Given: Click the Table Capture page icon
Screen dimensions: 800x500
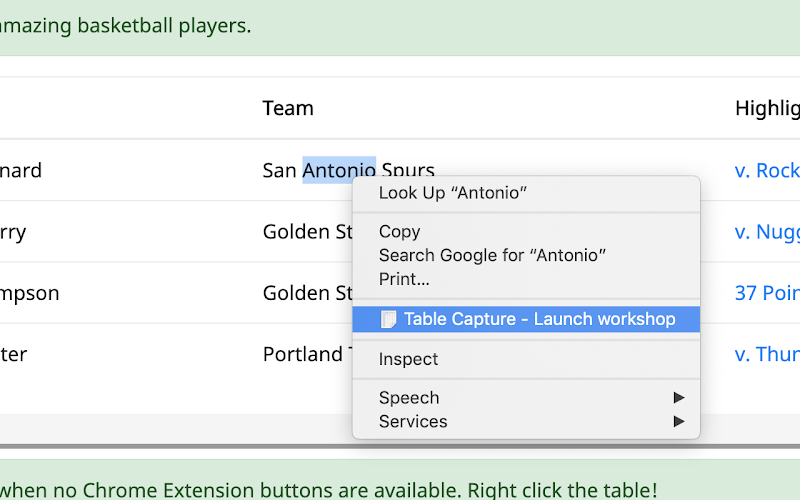Looking at the screenshot, I should (x=388, y=319).
